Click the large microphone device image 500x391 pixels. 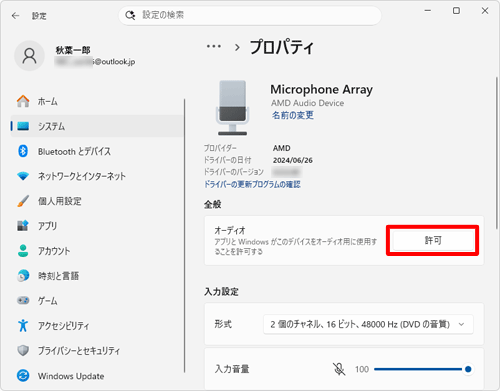[233, 107]
